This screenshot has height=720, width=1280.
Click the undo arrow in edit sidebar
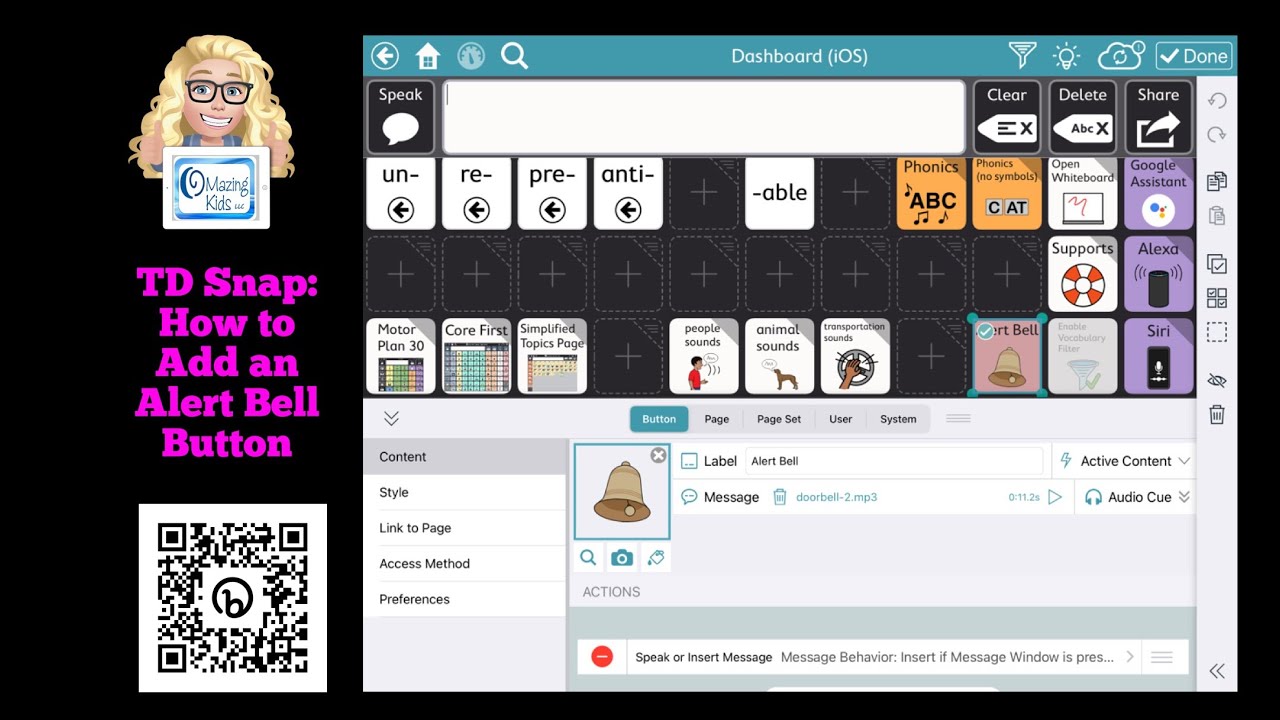tap(1217, 101)
